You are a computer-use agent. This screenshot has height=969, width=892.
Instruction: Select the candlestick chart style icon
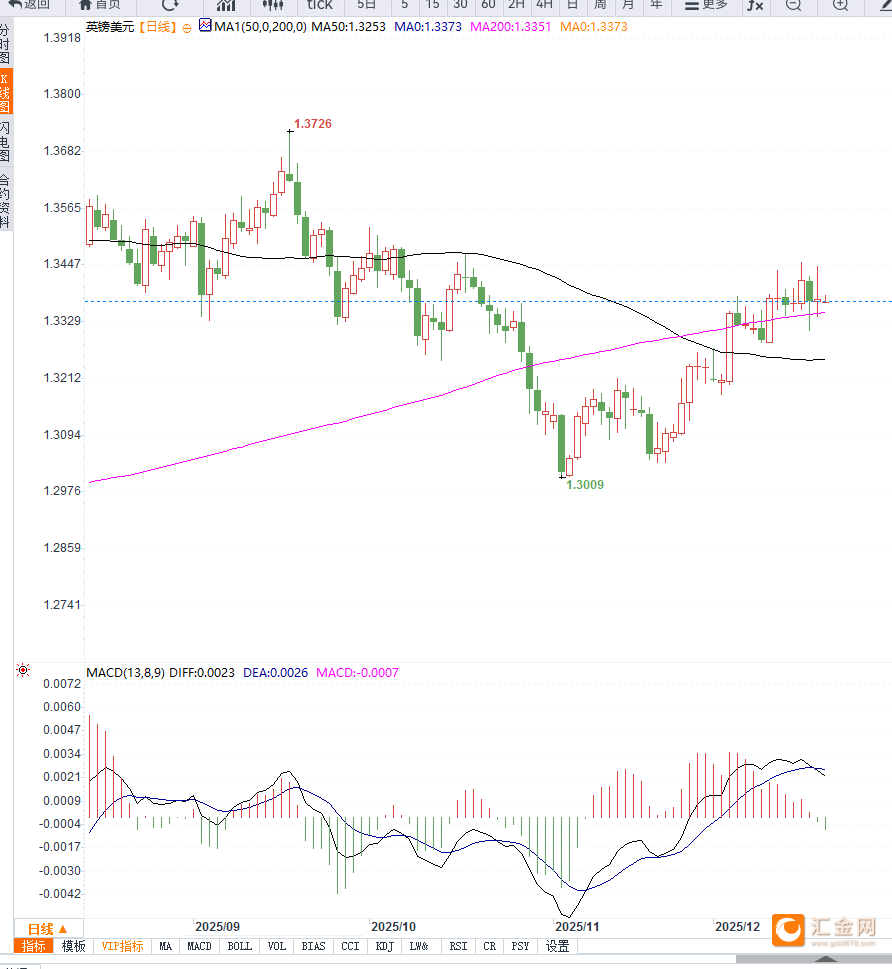273,4
